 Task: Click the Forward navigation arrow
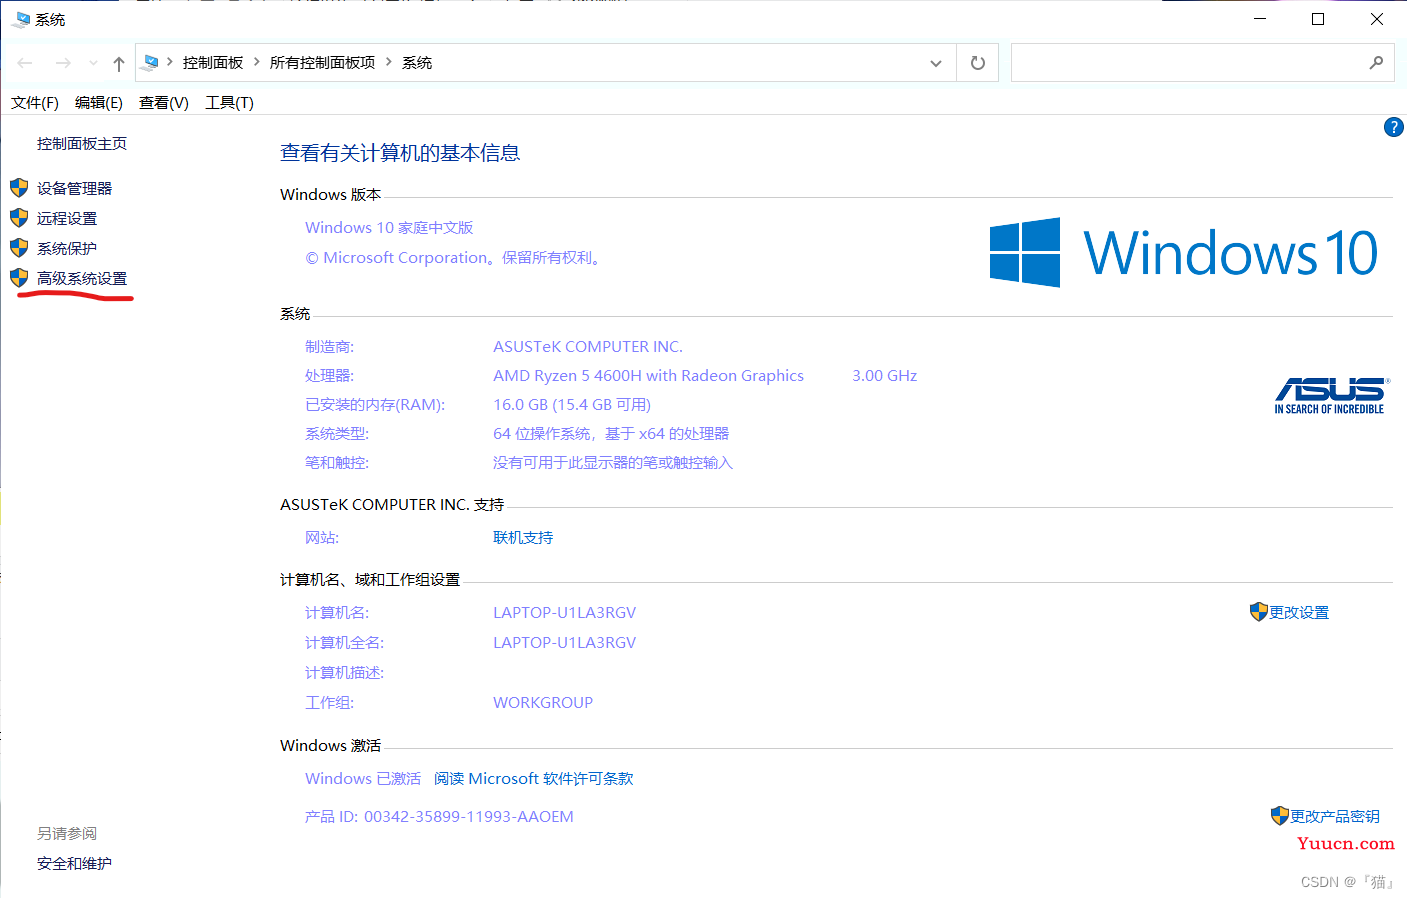pos(63,63)
